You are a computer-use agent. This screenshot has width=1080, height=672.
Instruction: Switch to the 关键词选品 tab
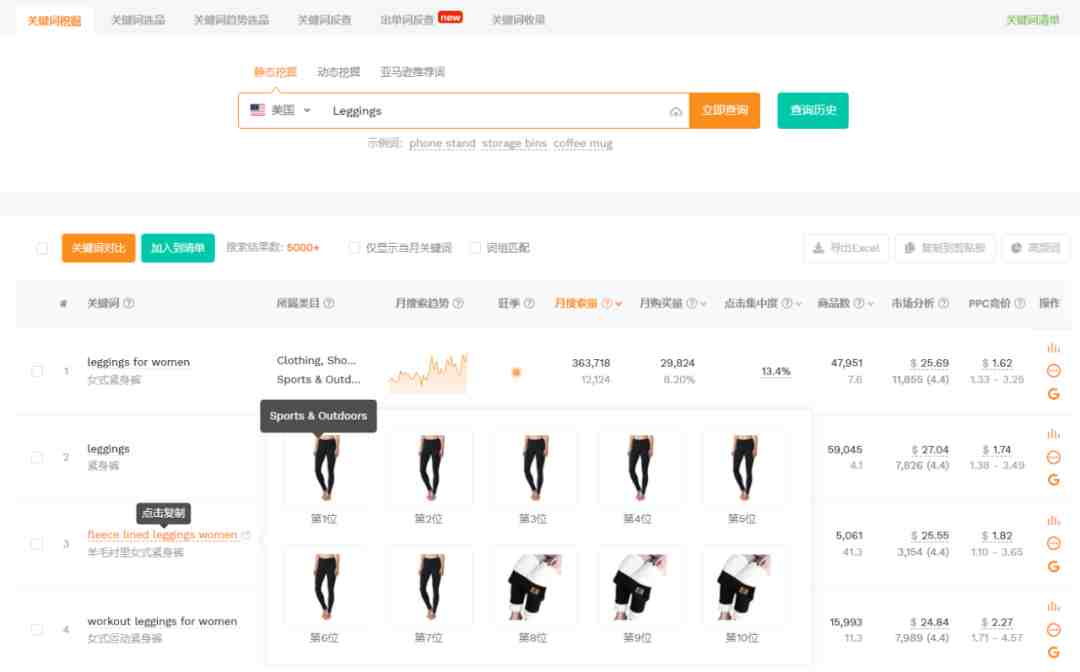pyautogui.click(x=138, y=20)
